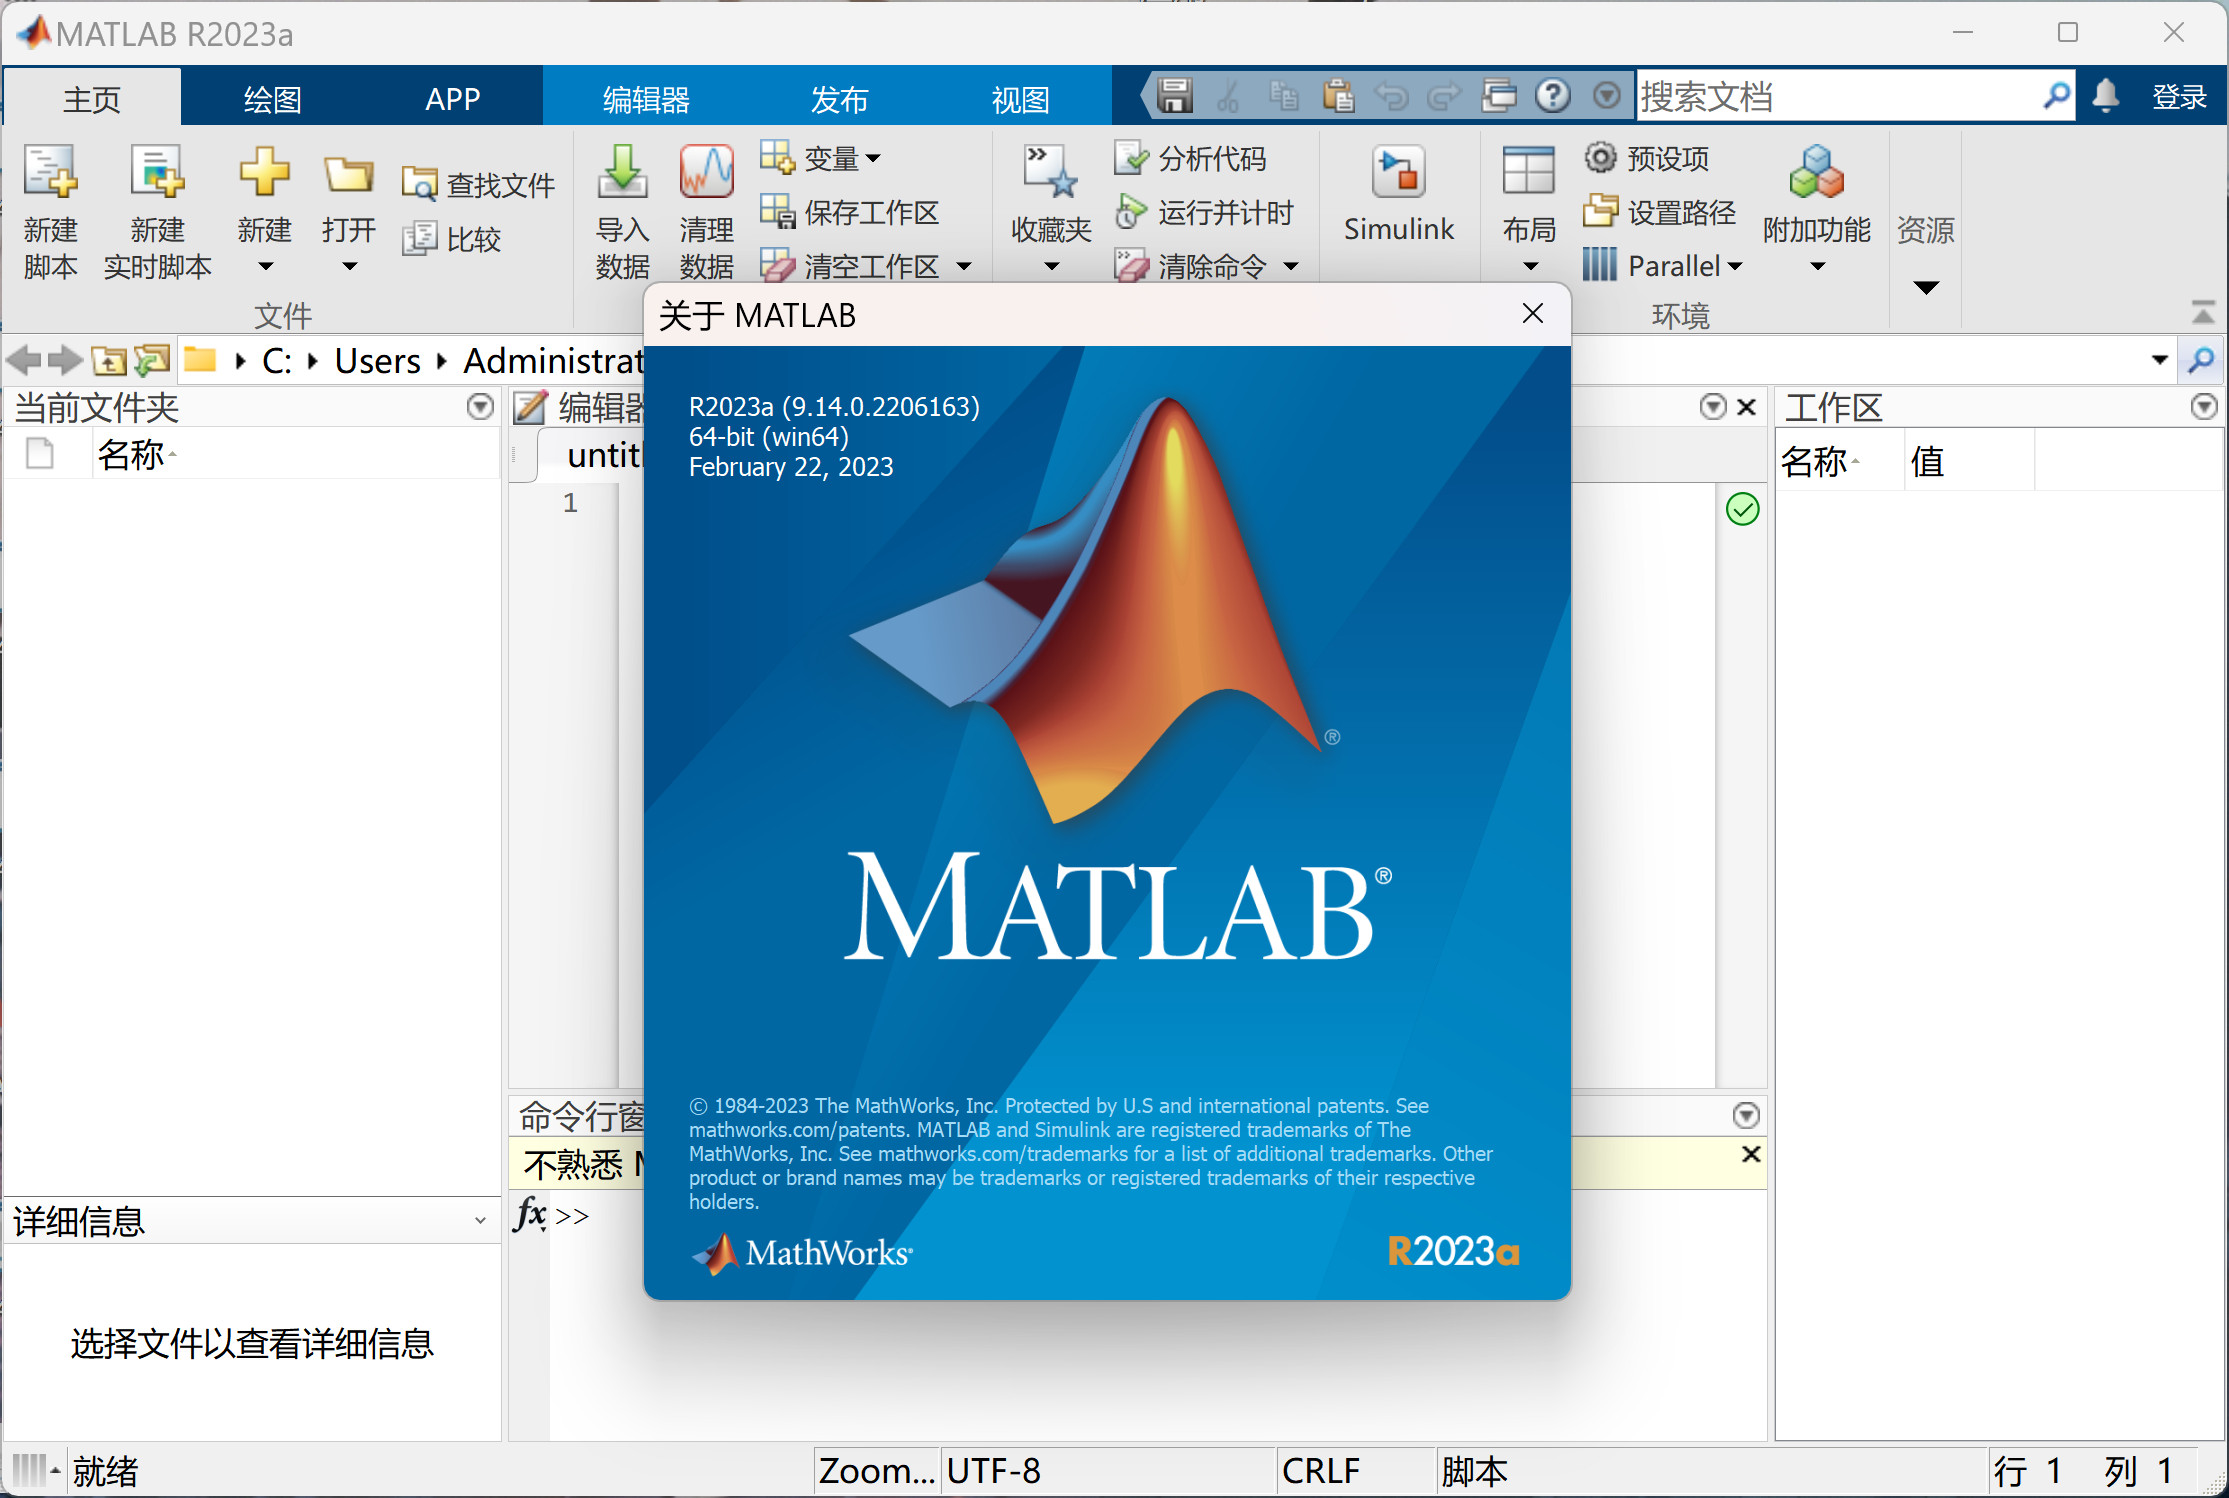Click the notification bell icon
2229x1498 pixels.
tap(2106, 96)
